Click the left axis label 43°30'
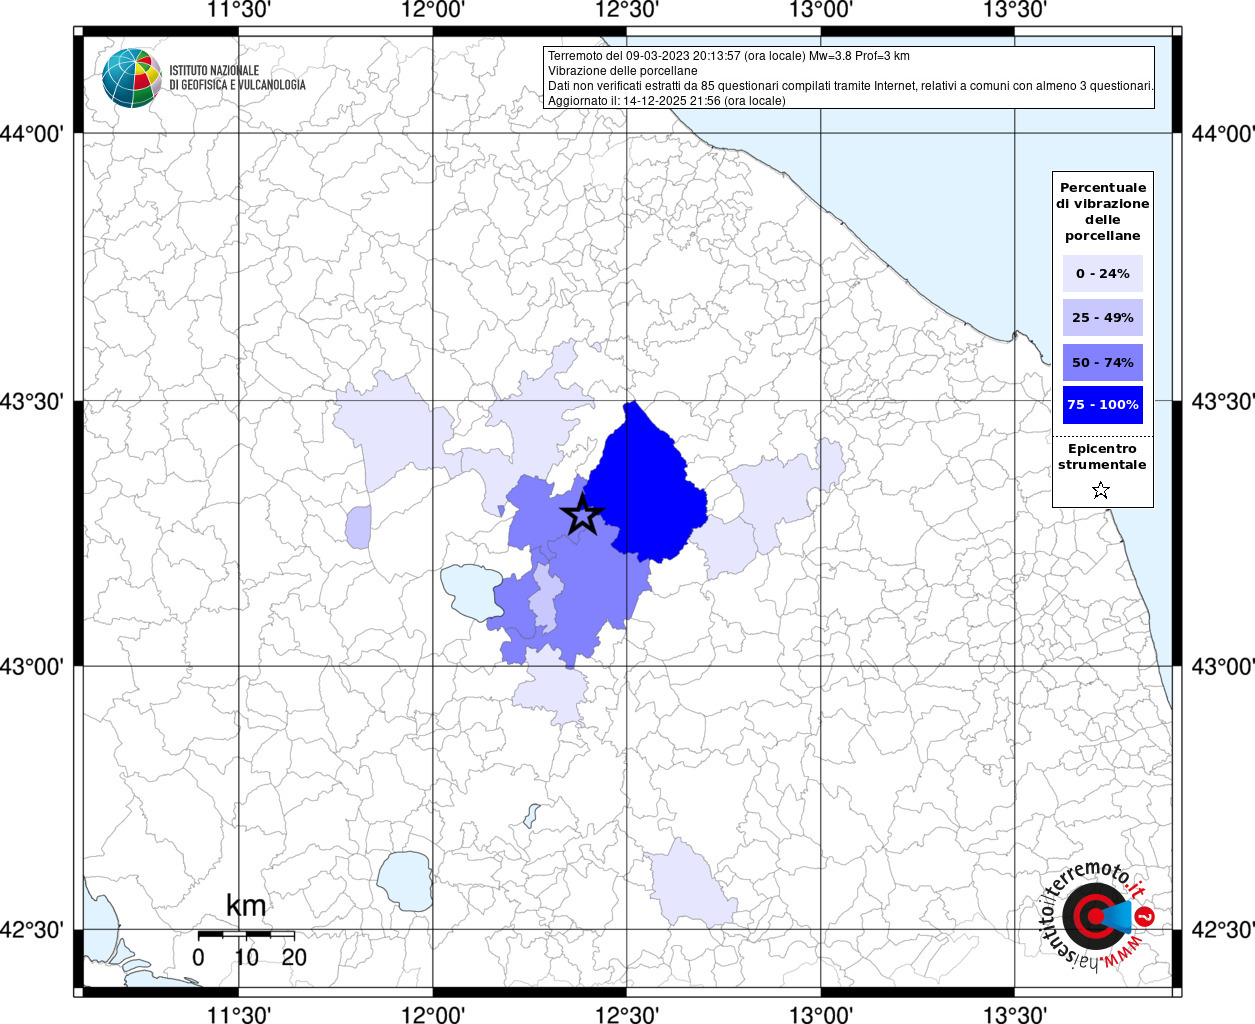The height and width of the screenshot is (1024, 1255). (x=33, y=402)
